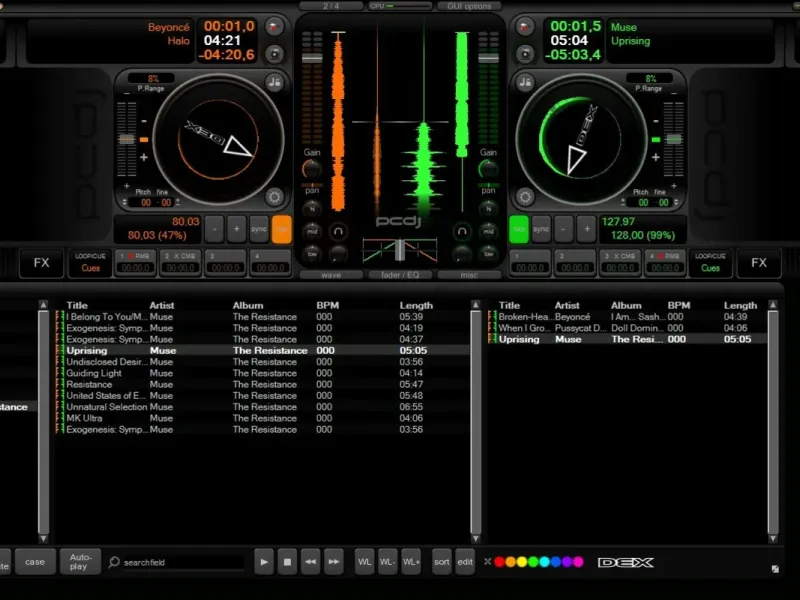Select the red color swatch
The image size is (800, 600).
(x=498, y=562)
